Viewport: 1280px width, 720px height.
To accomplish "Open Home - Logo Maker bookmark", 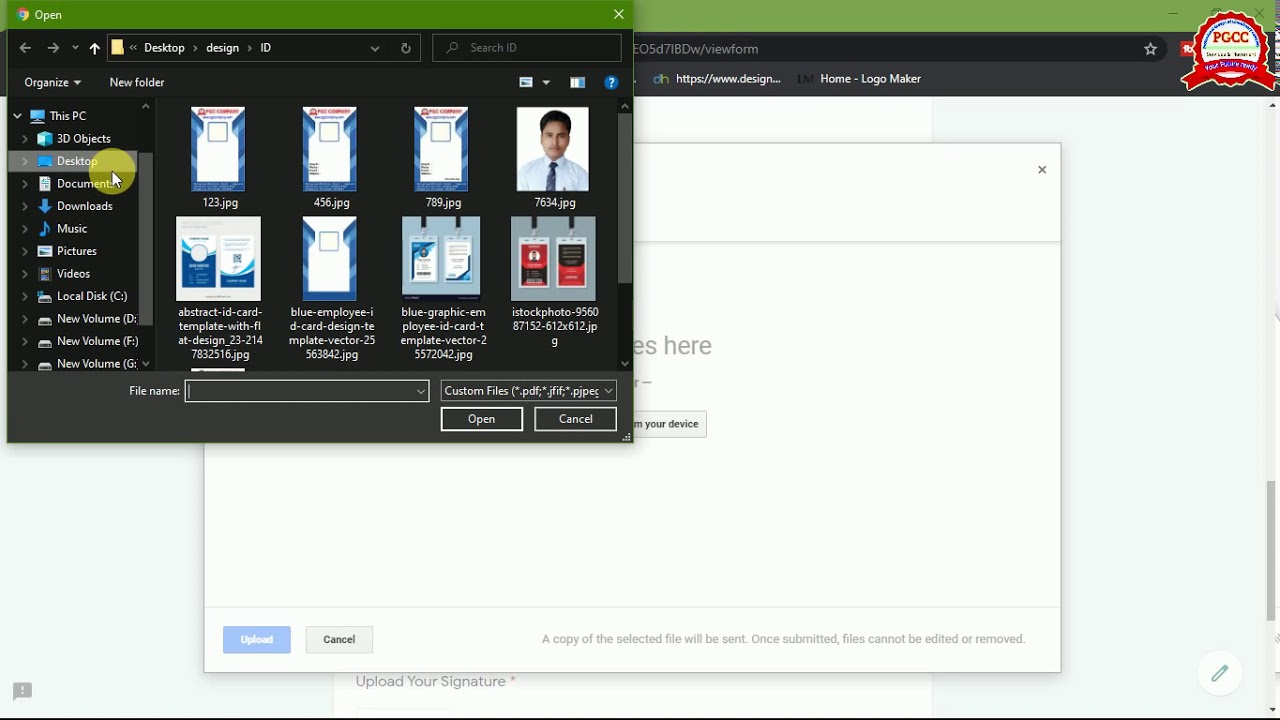I will click(860, 79).
